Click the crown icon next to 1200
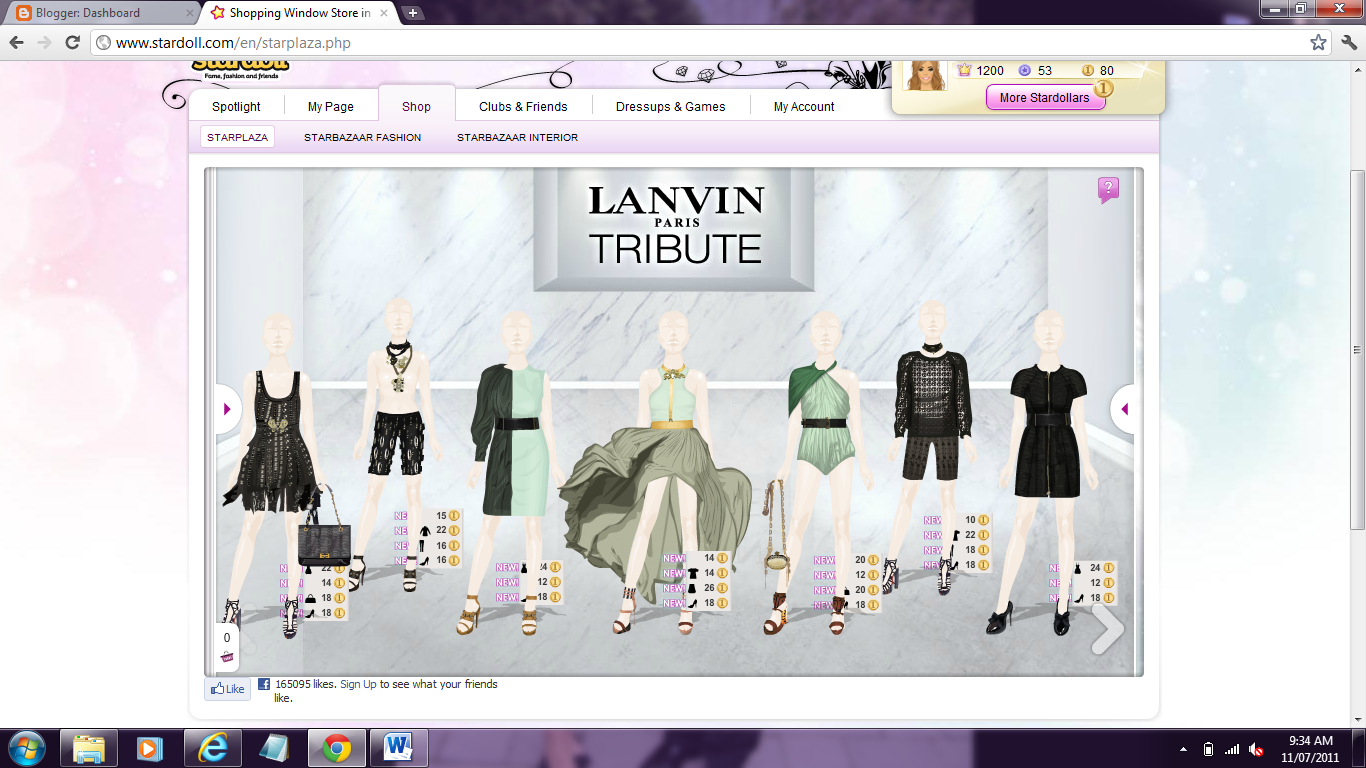Viewport: 1366px width, 768px height. click(x=964, y=70)
